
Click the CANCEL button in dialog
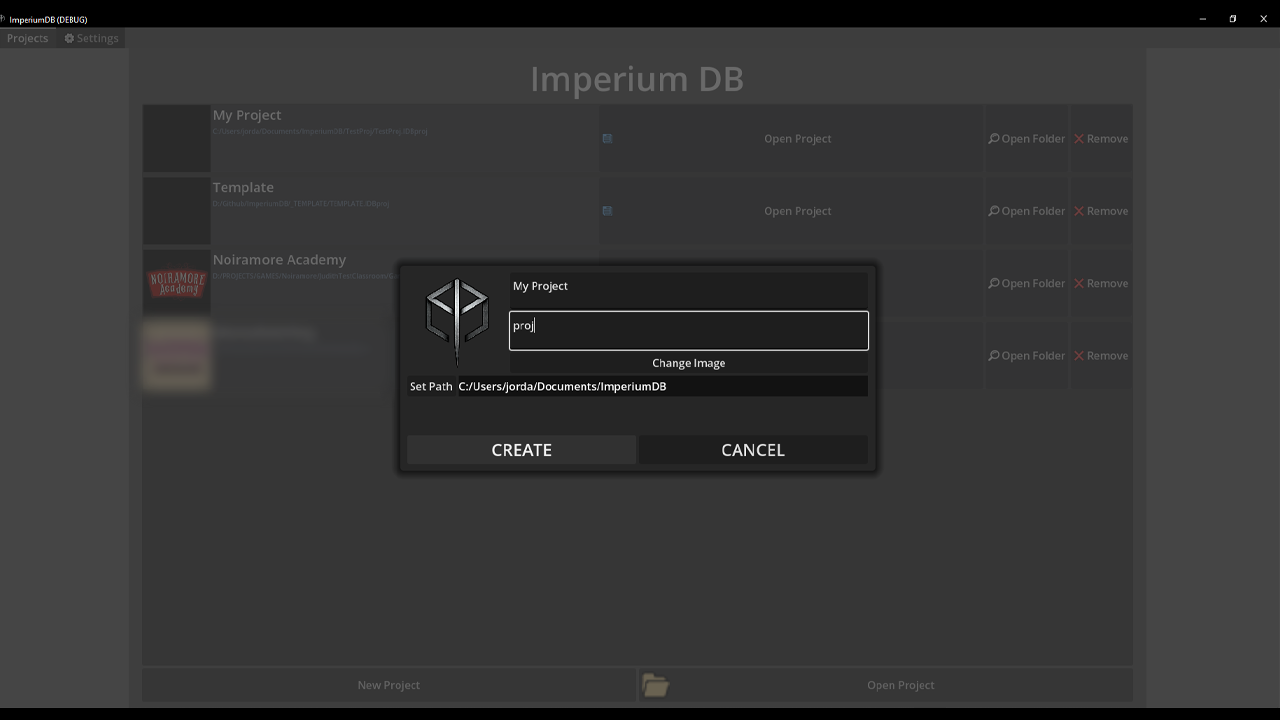point(753,450)
